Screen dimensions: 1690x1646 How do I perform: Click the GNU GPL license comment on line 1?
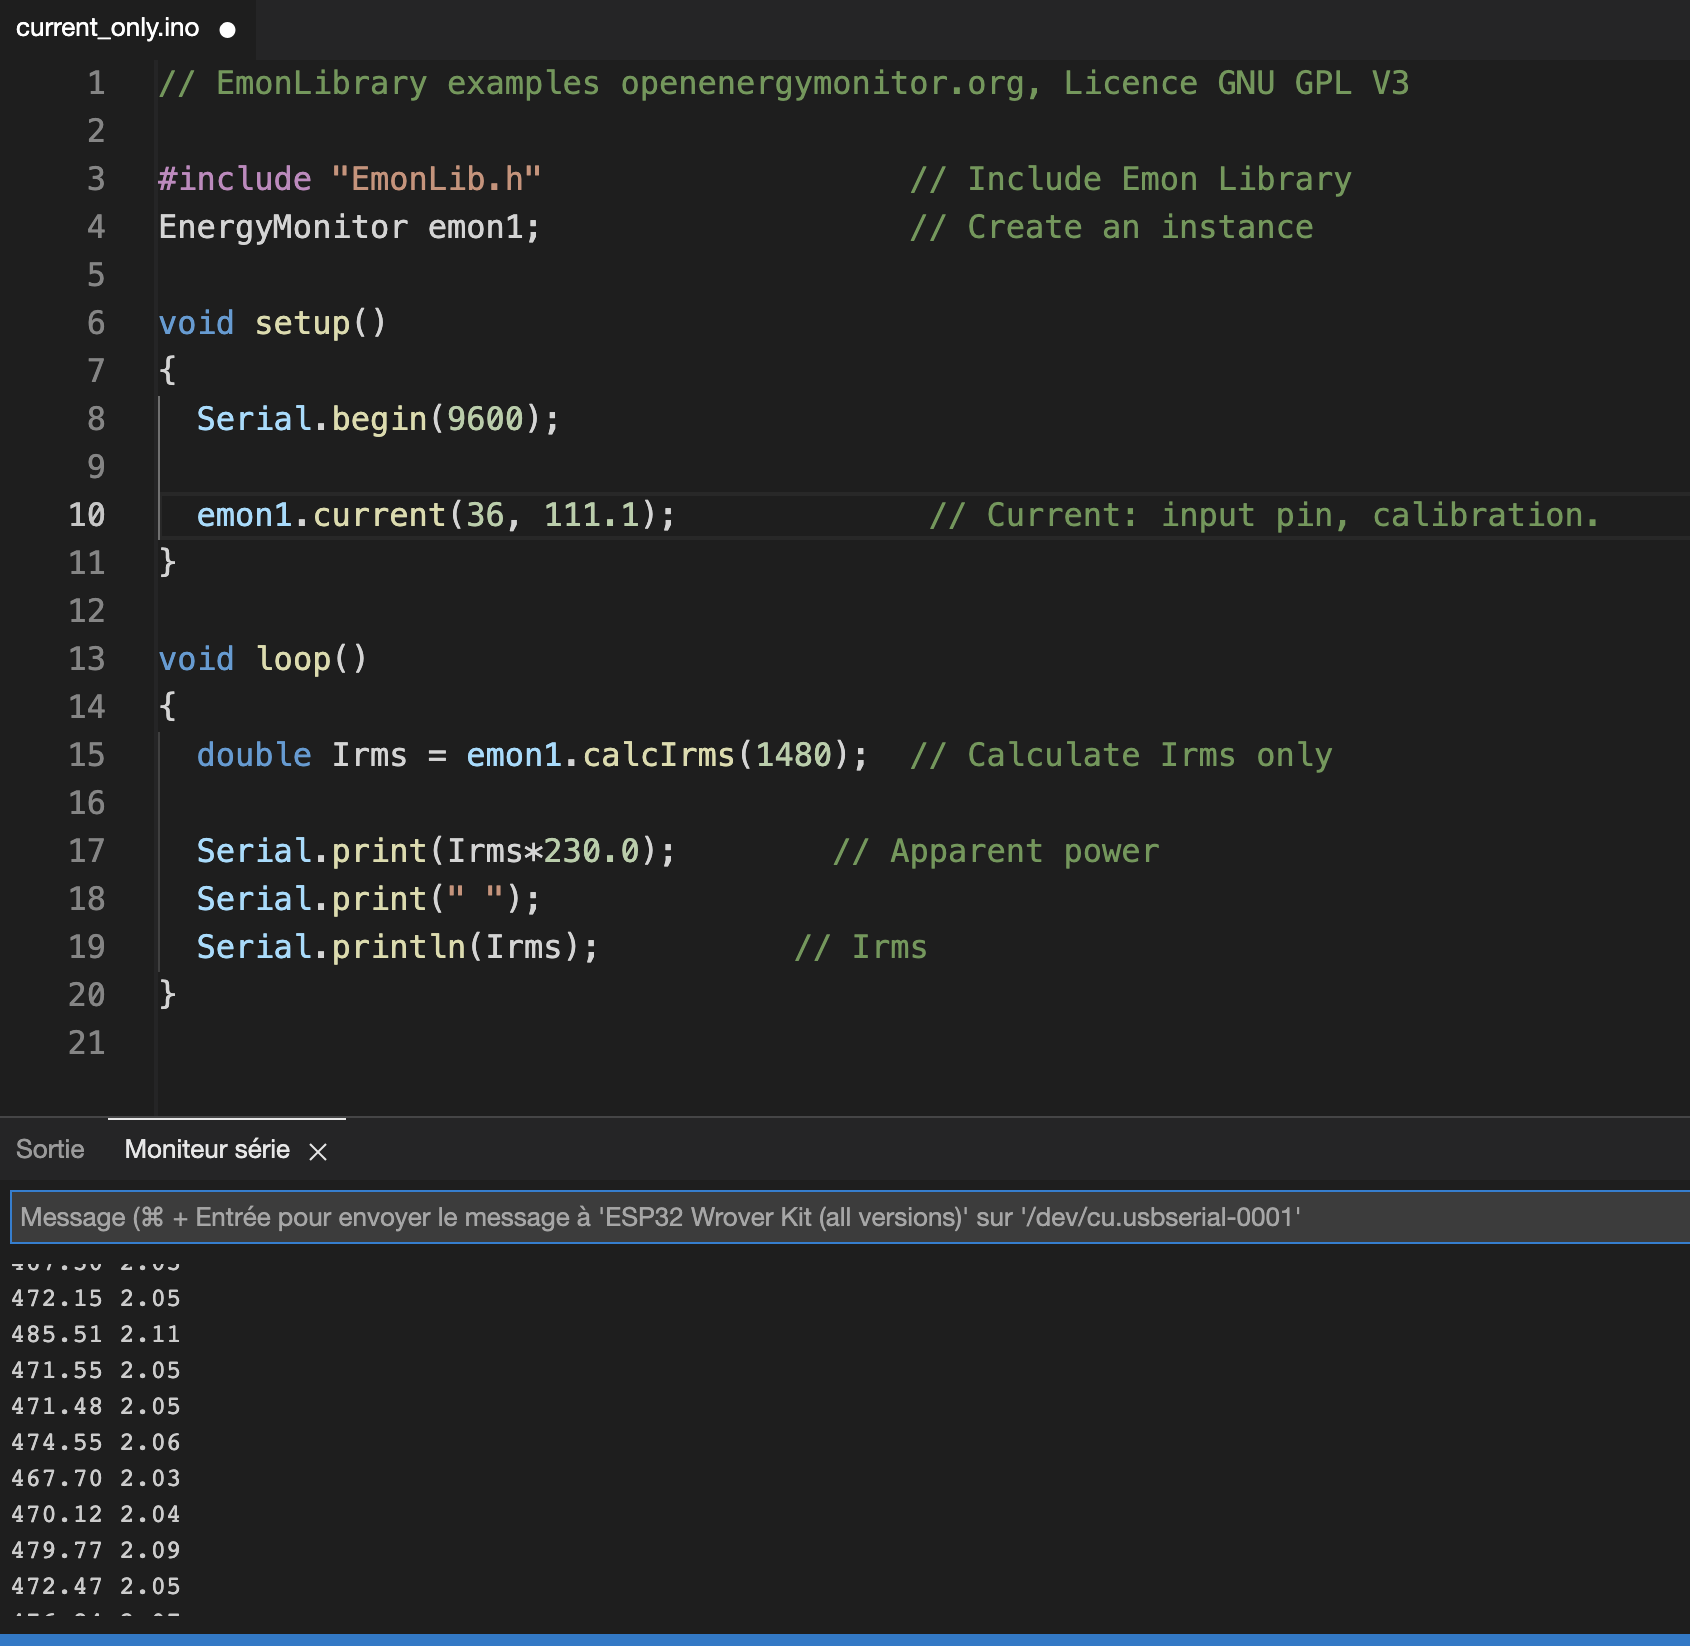(780, 83)
